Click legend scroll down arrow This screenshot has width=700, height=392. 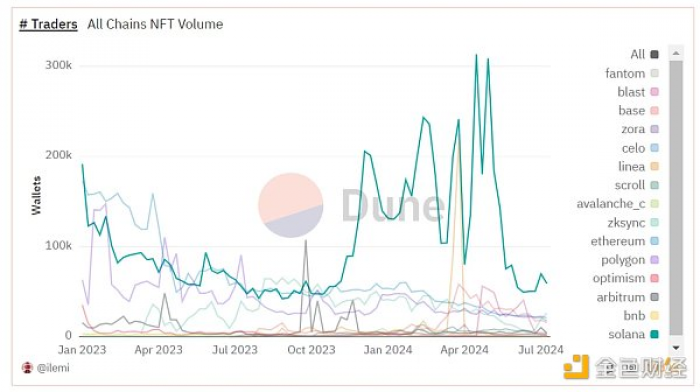coord(676,348)
